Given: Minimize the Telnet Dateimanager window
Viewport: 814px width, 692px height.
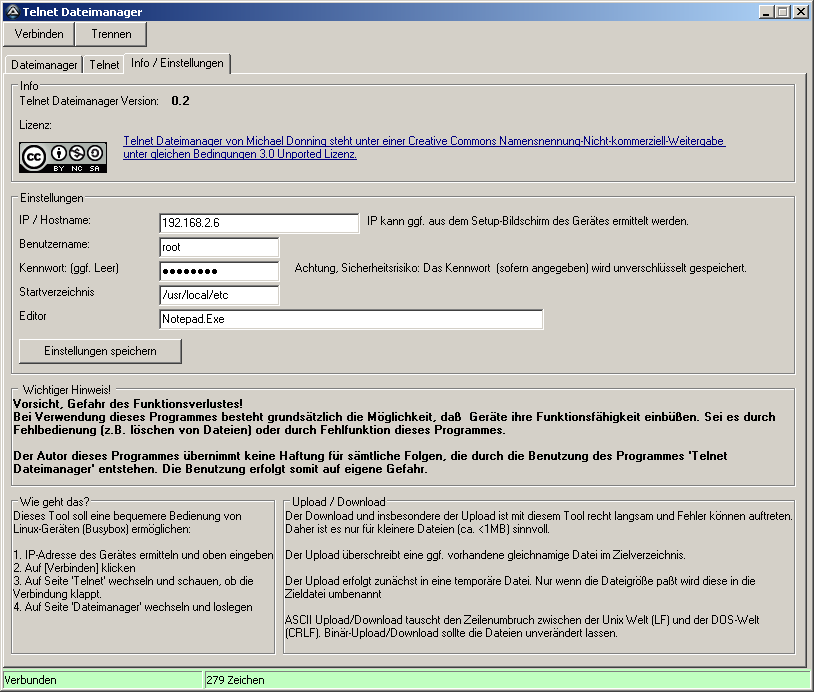Looking at the screenshot, I should tap(767, 12).
